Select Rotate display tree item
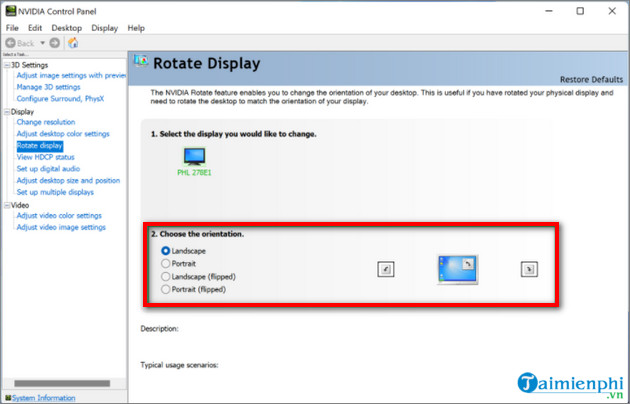 point(39,145)
